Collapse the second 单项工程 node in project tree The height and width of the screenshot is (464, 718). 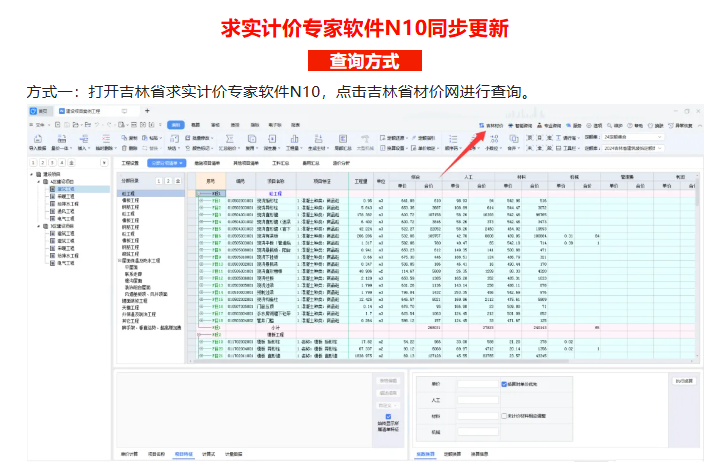pyautogui.click(x=38, y=226)
